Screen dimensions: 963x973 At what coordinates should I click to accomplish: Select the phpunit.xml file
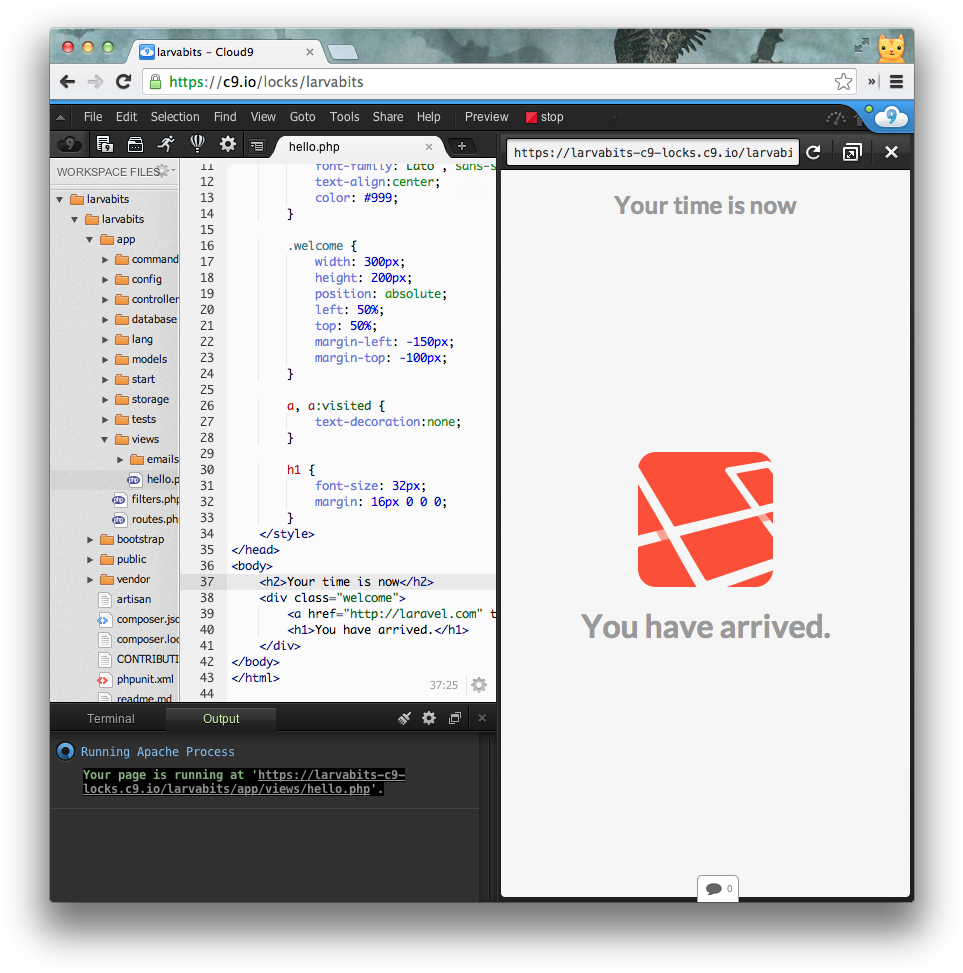137,679
